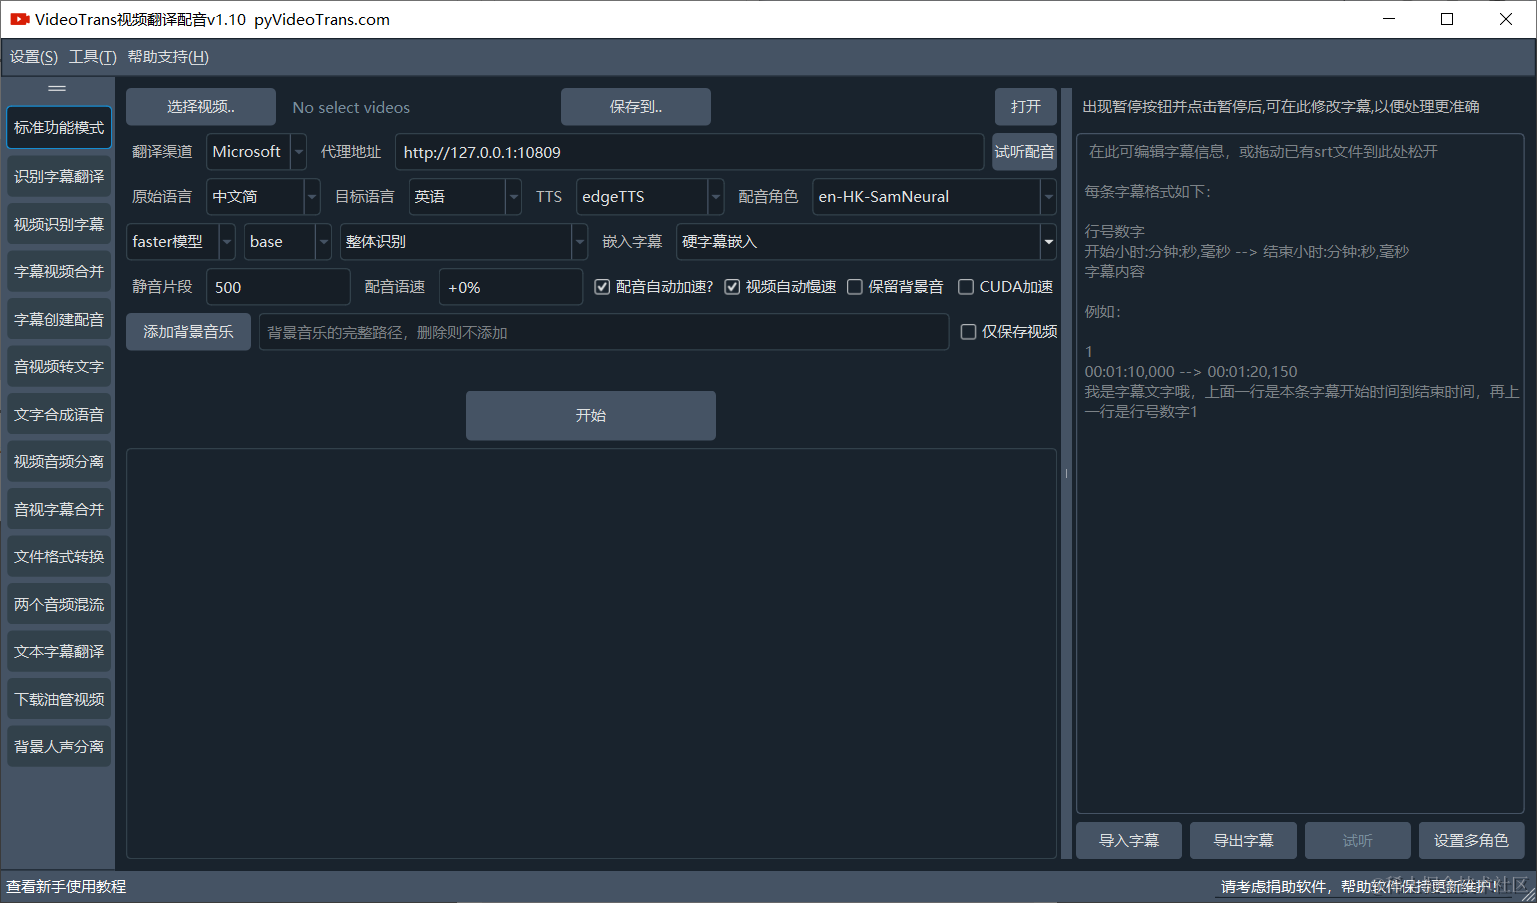
Task: Open the 文件格式转换 sidebar tool
Action: [59, 556]
